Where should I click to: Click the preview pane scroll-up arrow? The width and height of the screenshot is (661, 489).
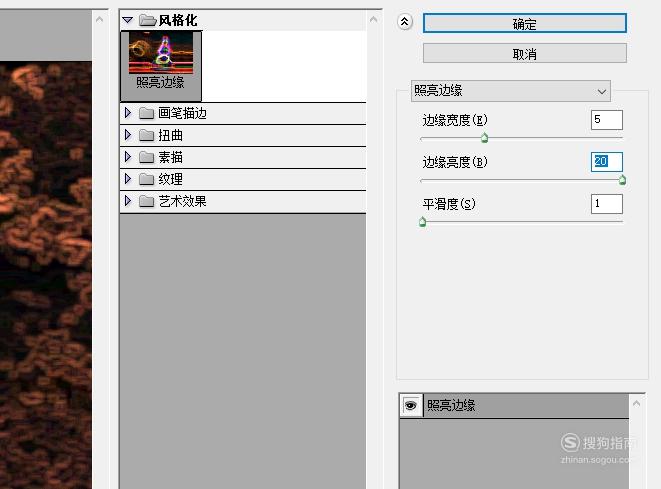point(99,19)
